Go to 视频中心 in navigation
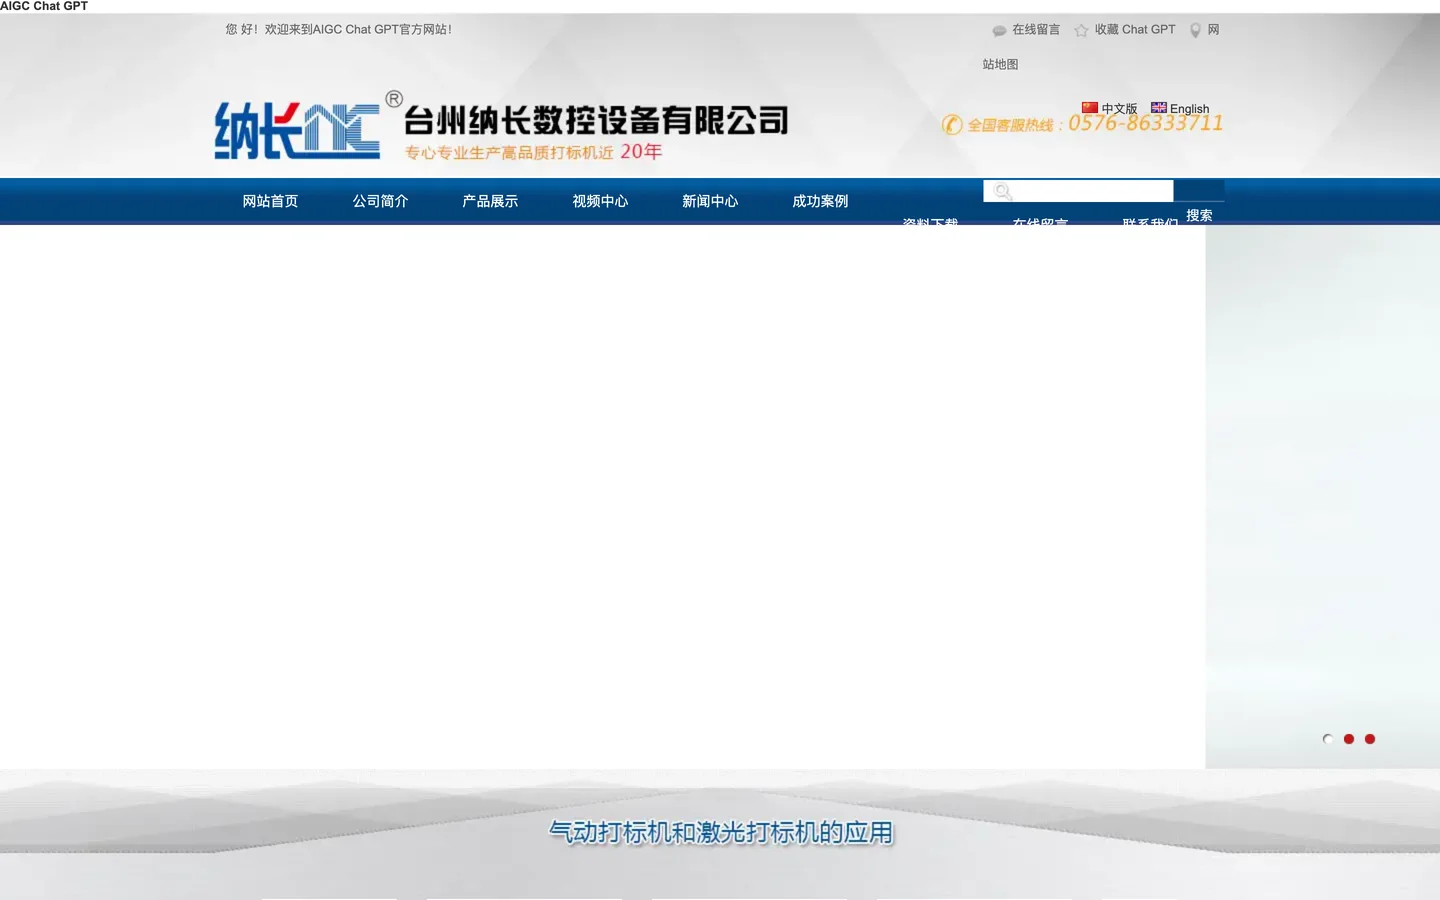 click(600, 201)
